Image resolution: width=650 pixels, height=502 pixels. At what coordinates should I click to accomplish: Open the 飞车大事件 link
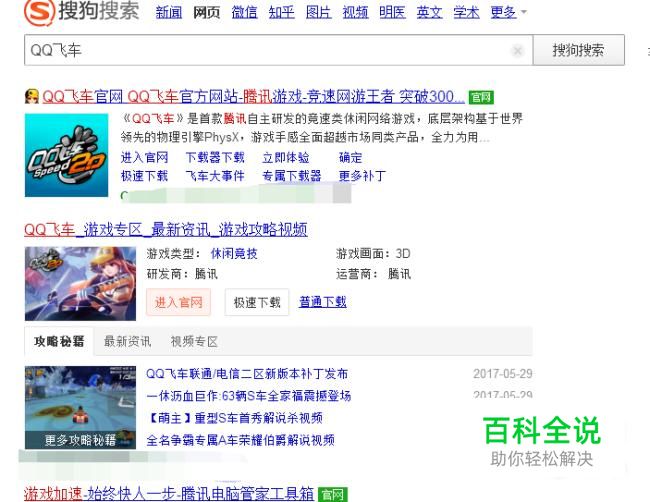pyautogui.click(x=215, y=176)
